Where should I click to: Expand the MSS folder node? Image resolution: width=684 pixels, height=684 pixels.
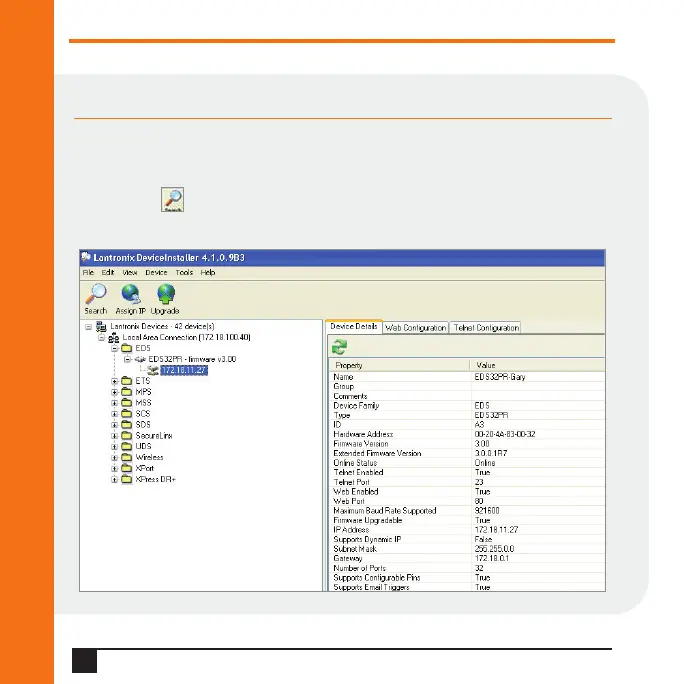114,403
